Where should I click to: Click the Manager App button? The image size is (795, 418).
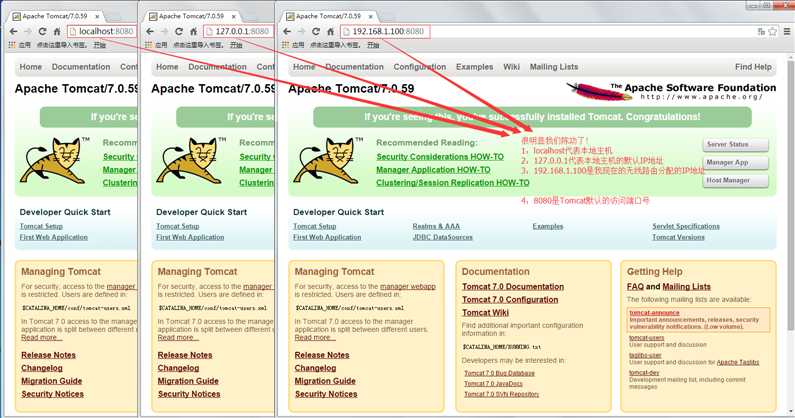pyautogui.click(x=735, y=163)
